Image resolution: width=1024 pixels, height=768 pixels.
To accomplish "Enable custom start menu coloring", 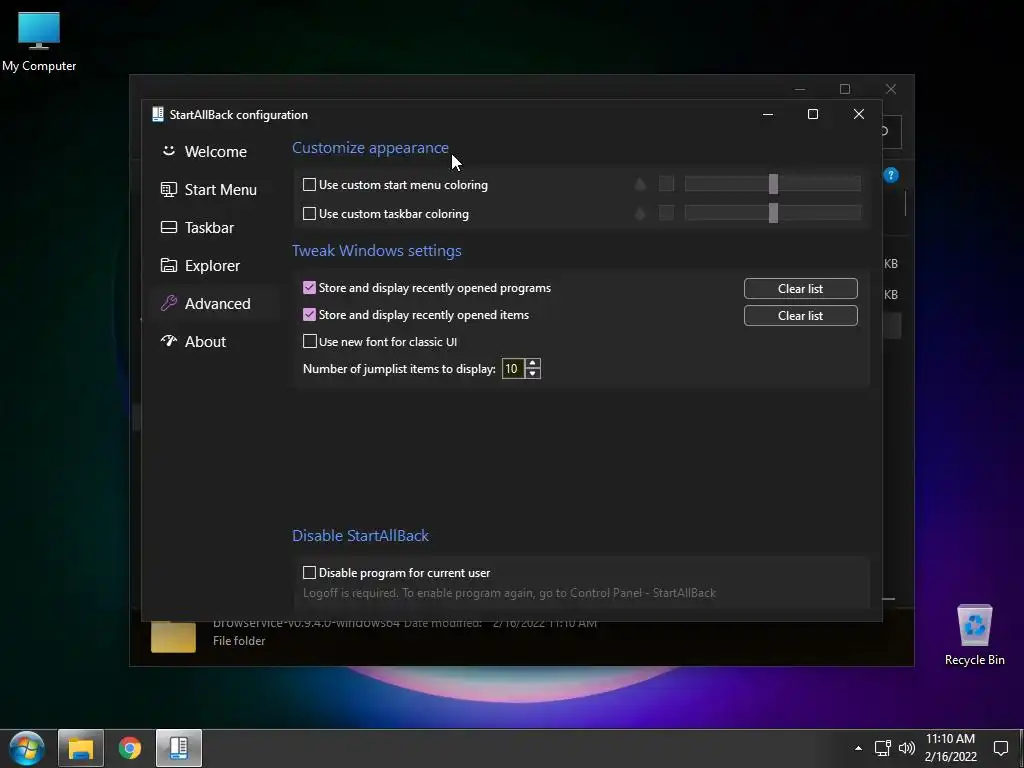I will 310,185.
